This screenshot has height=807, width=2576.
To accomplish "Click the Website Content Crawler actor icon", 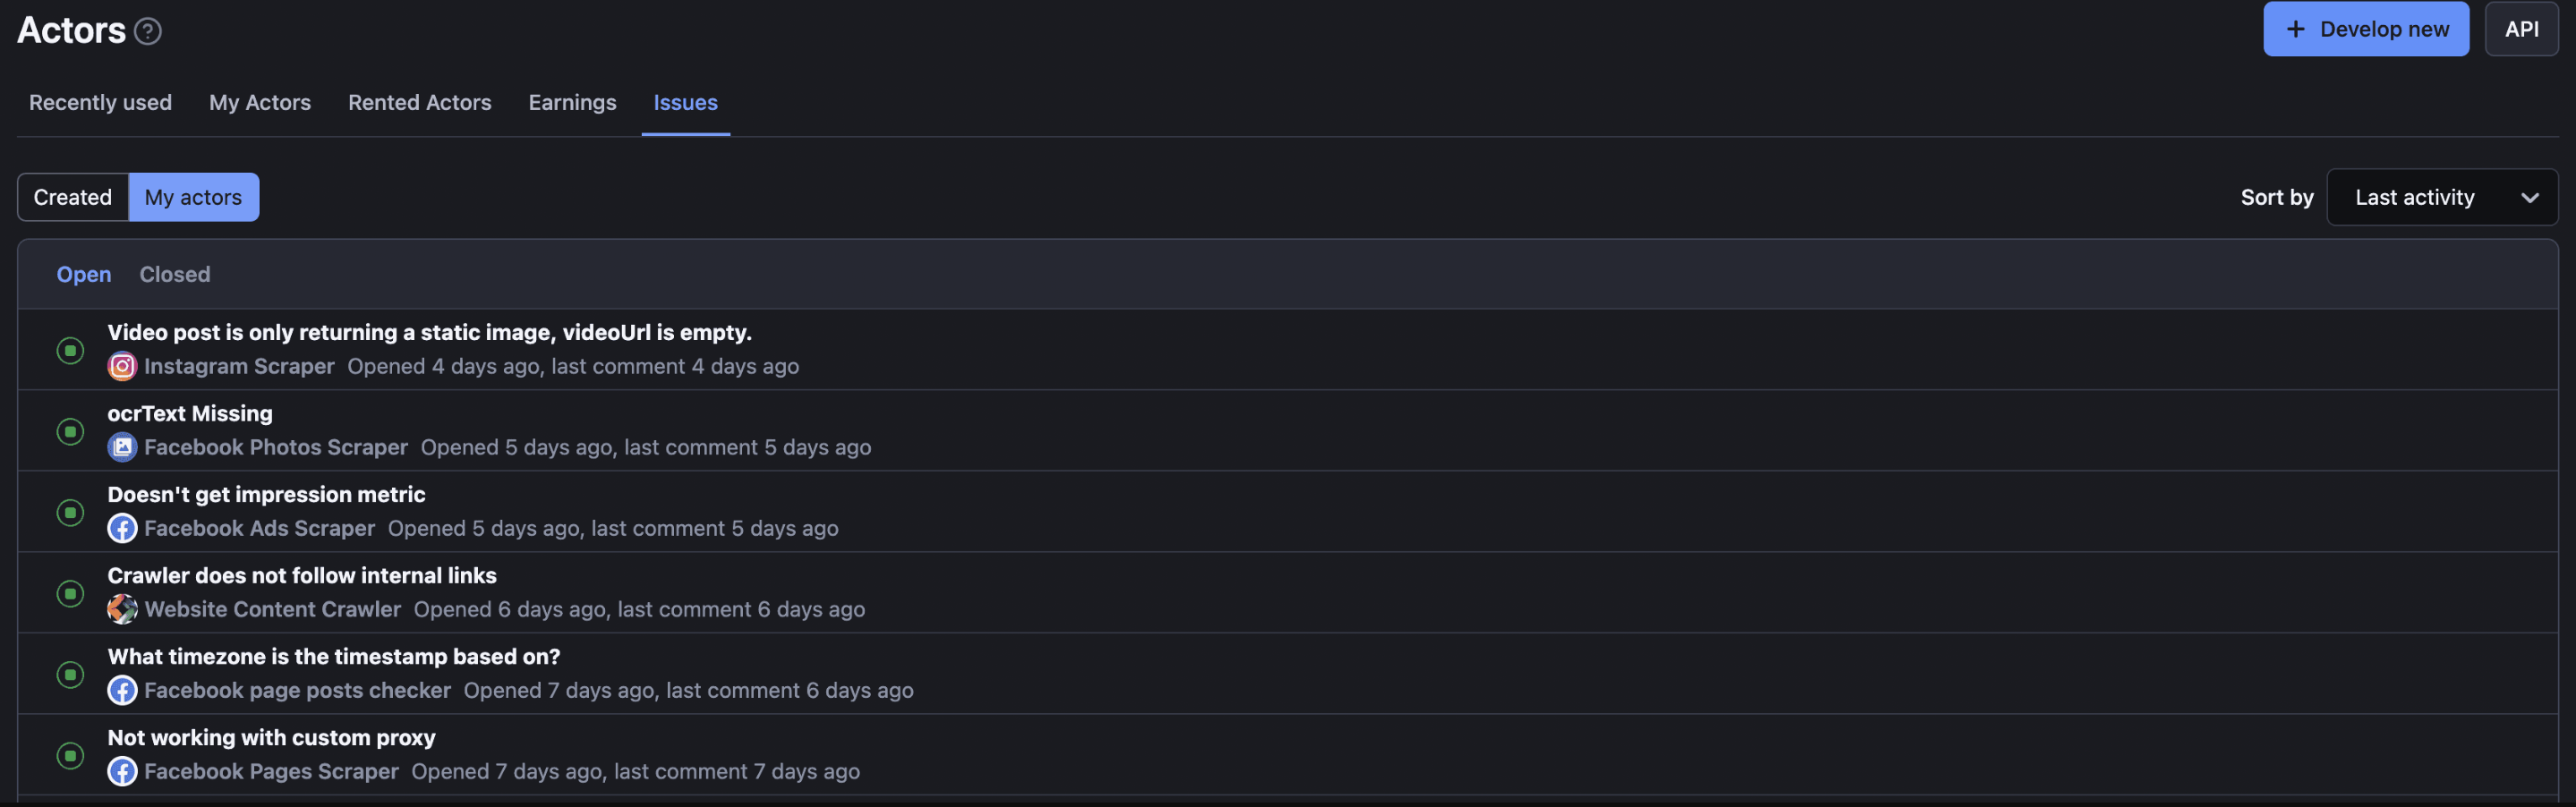I will [122, 609].
